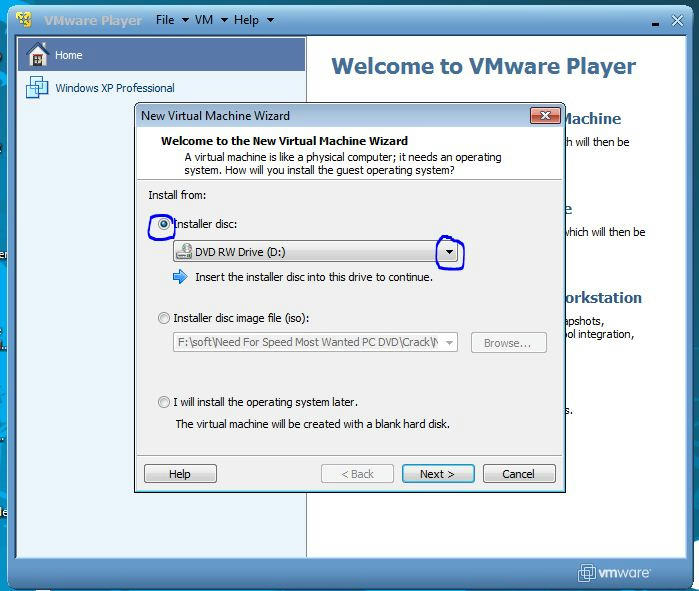Close the New Virtual Machine Wizard dialog
Screen dimensions: 699x591
click(545, 115)
